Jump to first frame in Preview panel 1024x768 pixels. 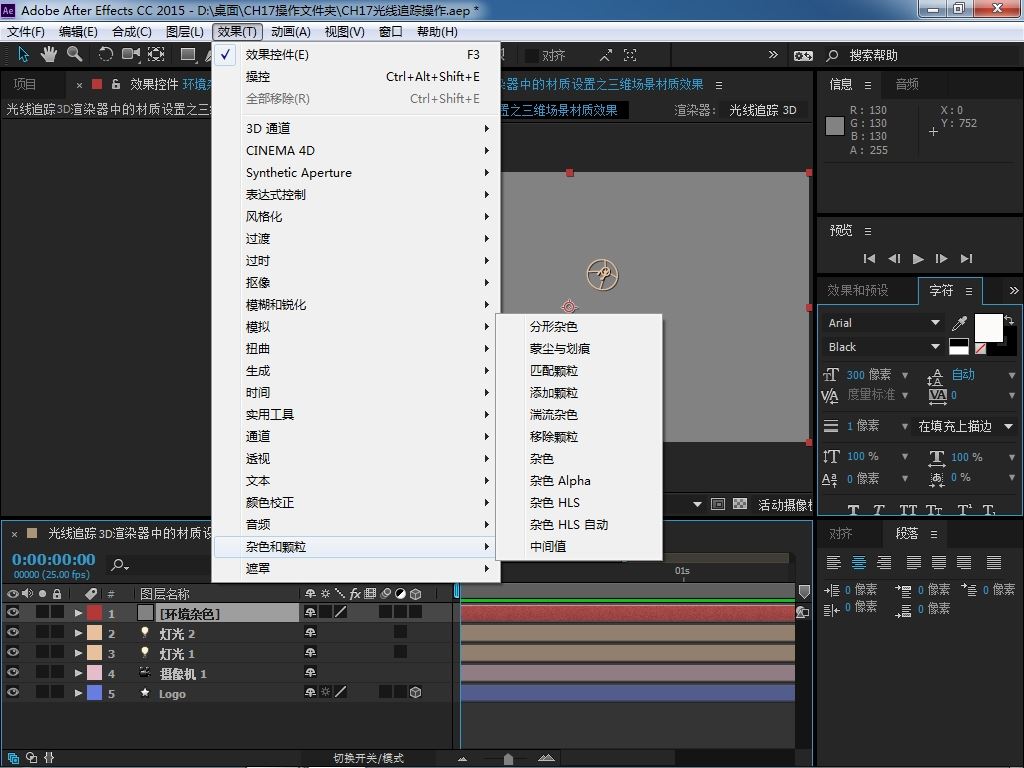coord(869,259)
